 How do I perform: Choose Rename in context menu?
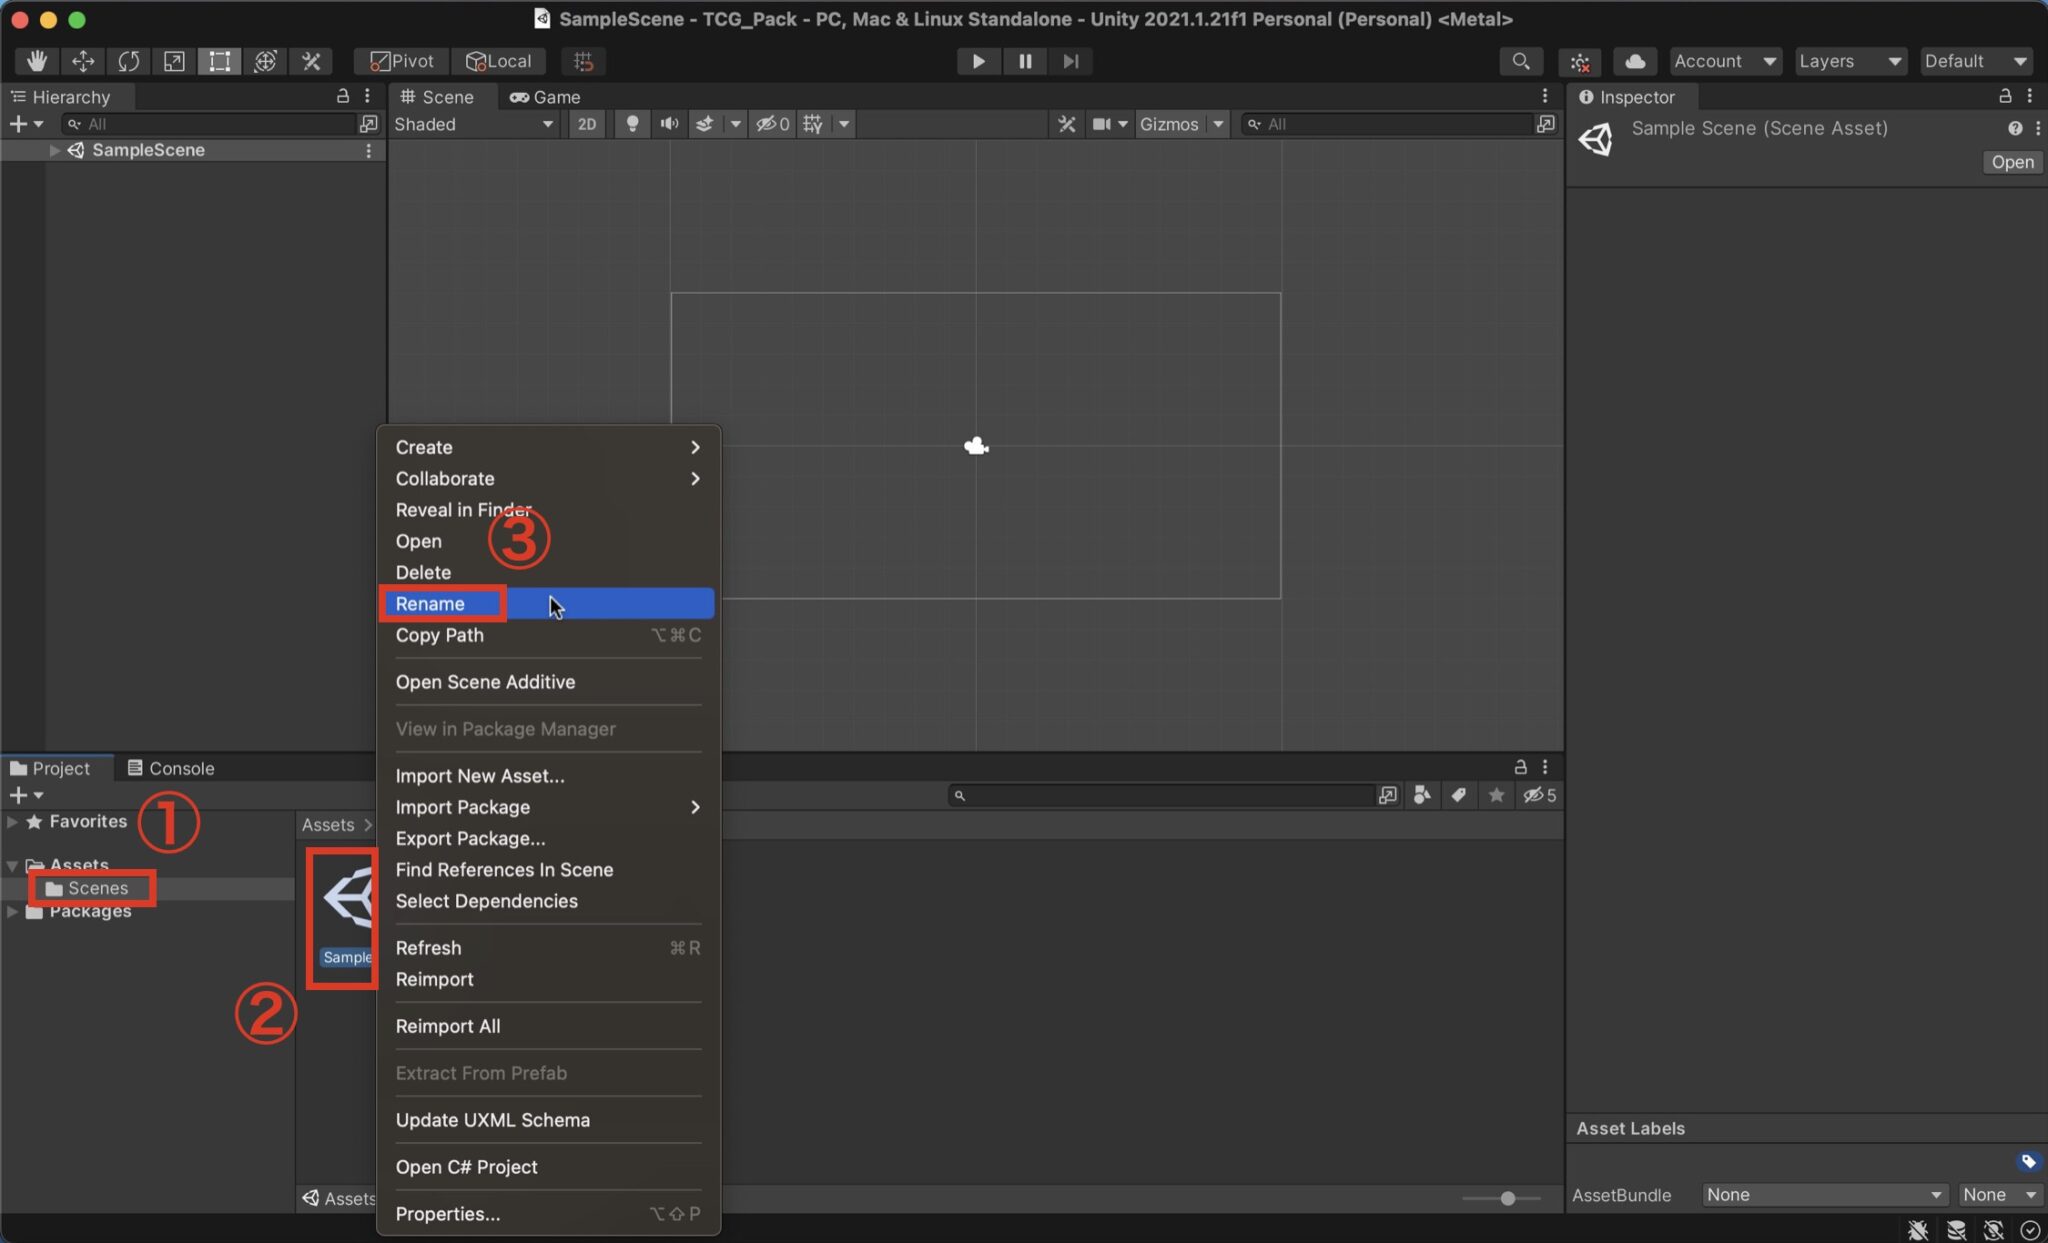[x=546, y=603]
